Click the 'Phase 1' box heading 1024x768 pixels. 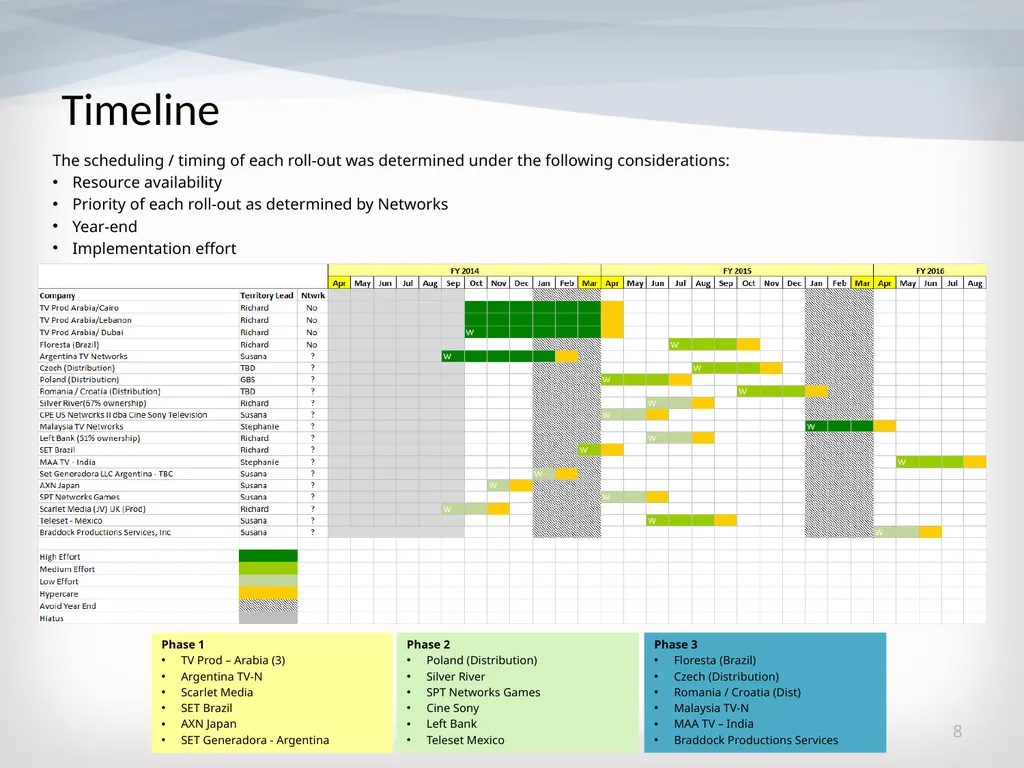(x=182, y=645)
